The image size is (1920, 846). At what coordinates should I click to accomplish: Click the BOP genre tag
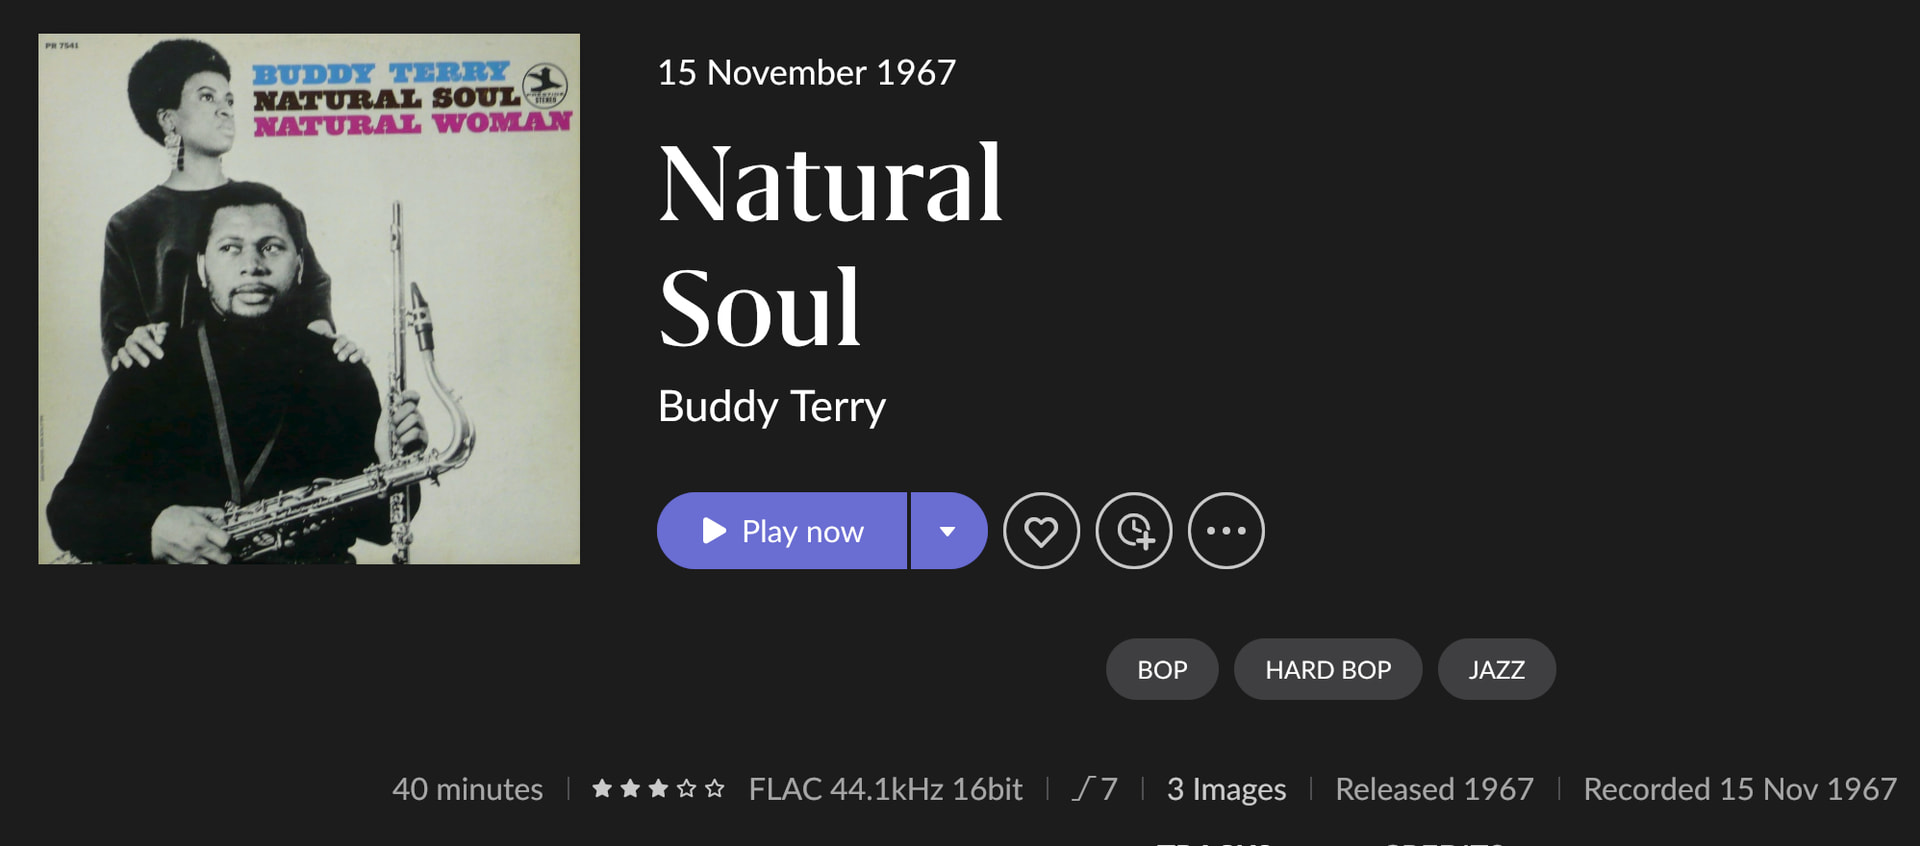point(1162,669)
